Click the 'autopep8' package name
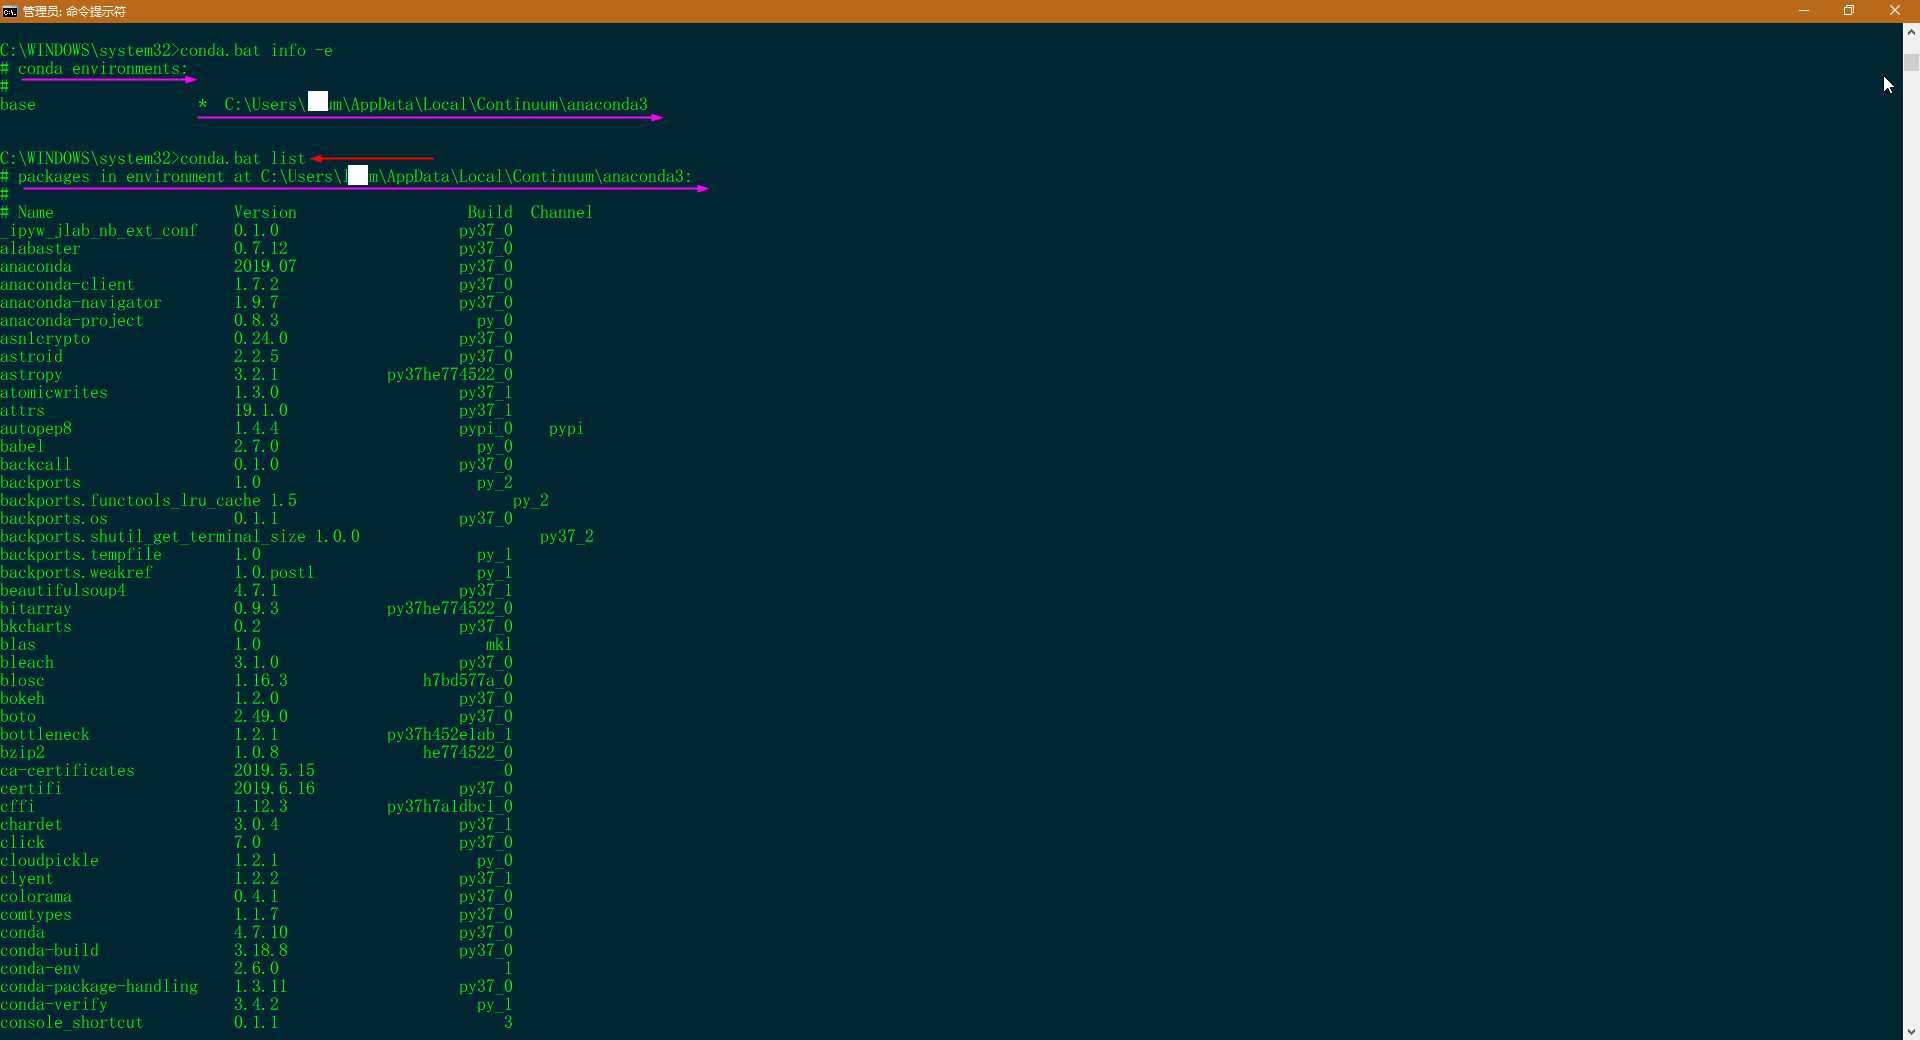 36,428
